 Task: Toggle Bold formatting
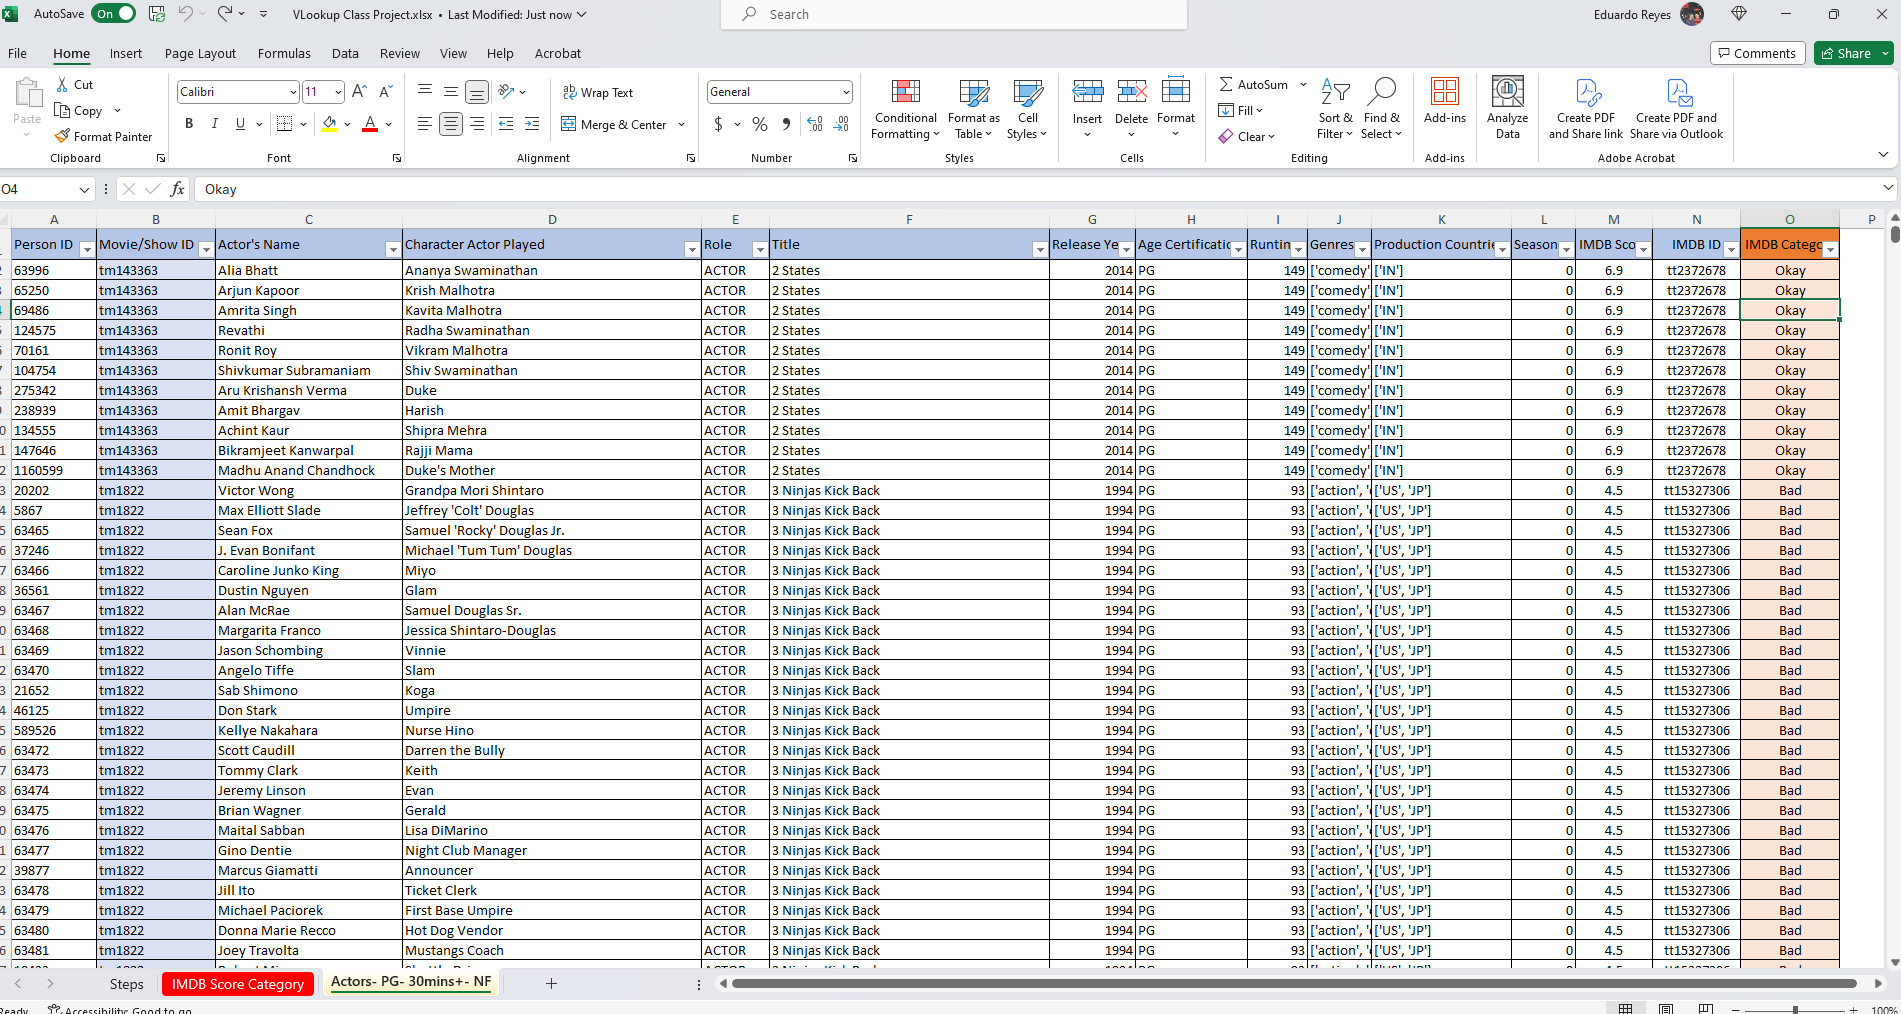pyautogui.click(x=189, y=124)
